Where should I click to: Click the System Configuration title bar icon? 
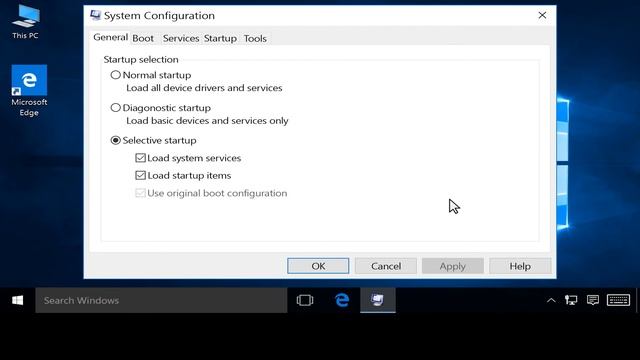coord(96,16)
